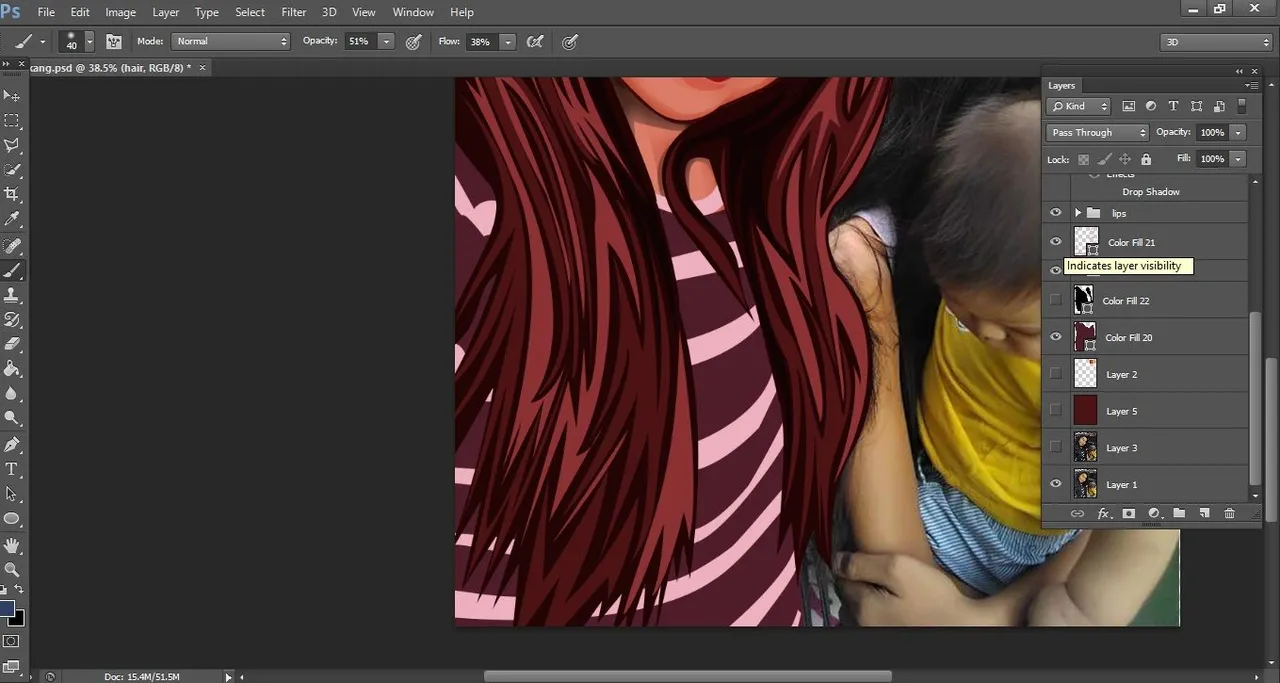The image size is (1280, 683).
Task: Open layer Opacity dropdown in Layers panel
Action: coord(1239,132)
